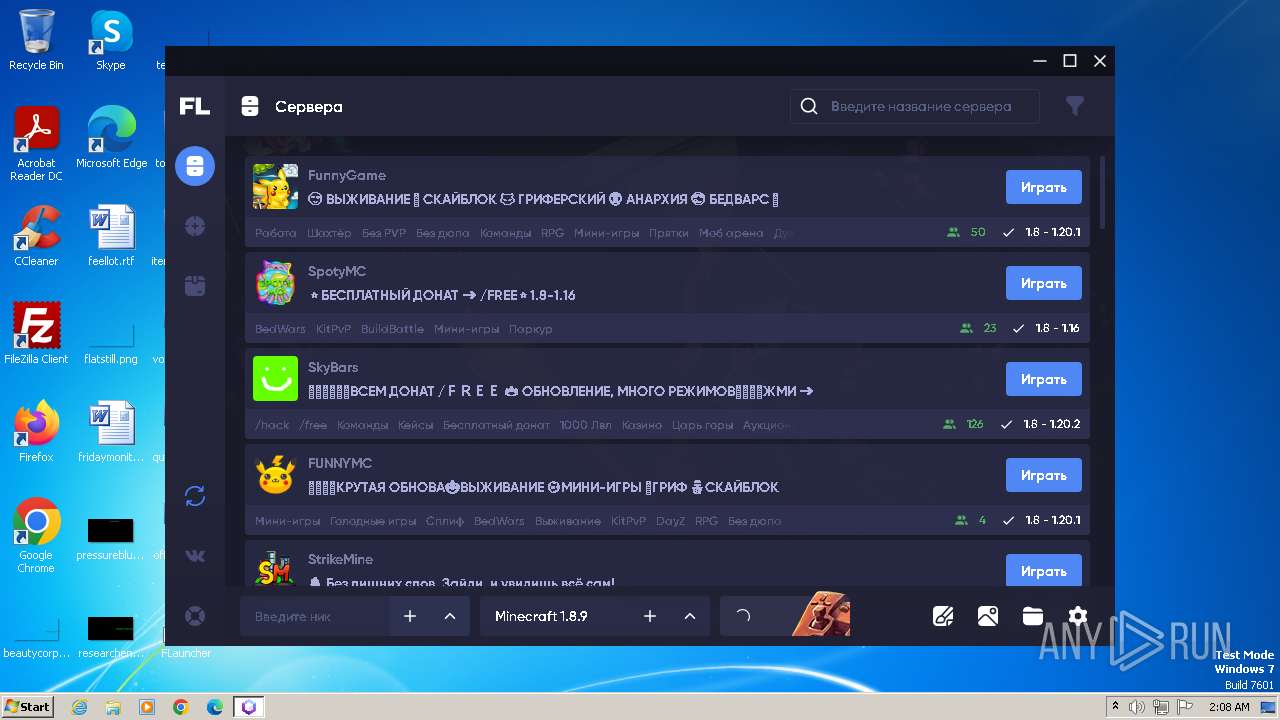Select the CCleaner desktop shortcut
1280x720 pixels.
[x=36, y=236]
